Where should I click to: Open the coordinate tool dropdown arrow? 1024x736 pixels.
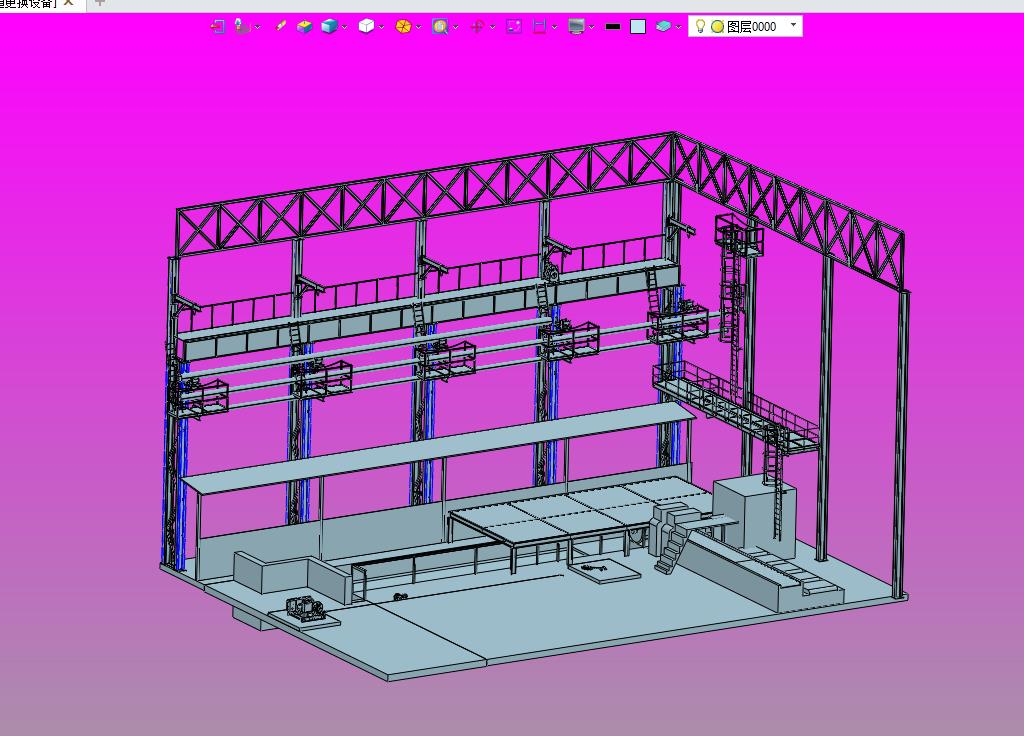pyautogui.click(x=257, y=27)
